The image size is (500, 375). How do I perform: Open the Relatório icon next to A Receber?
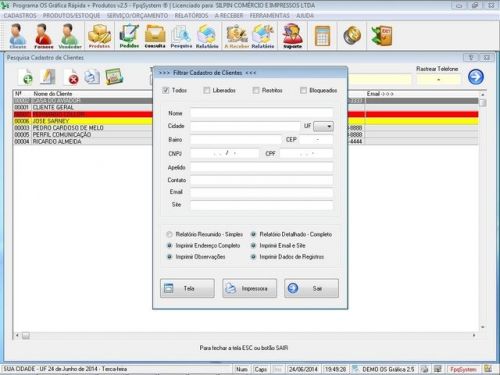[x=263, y=36]
